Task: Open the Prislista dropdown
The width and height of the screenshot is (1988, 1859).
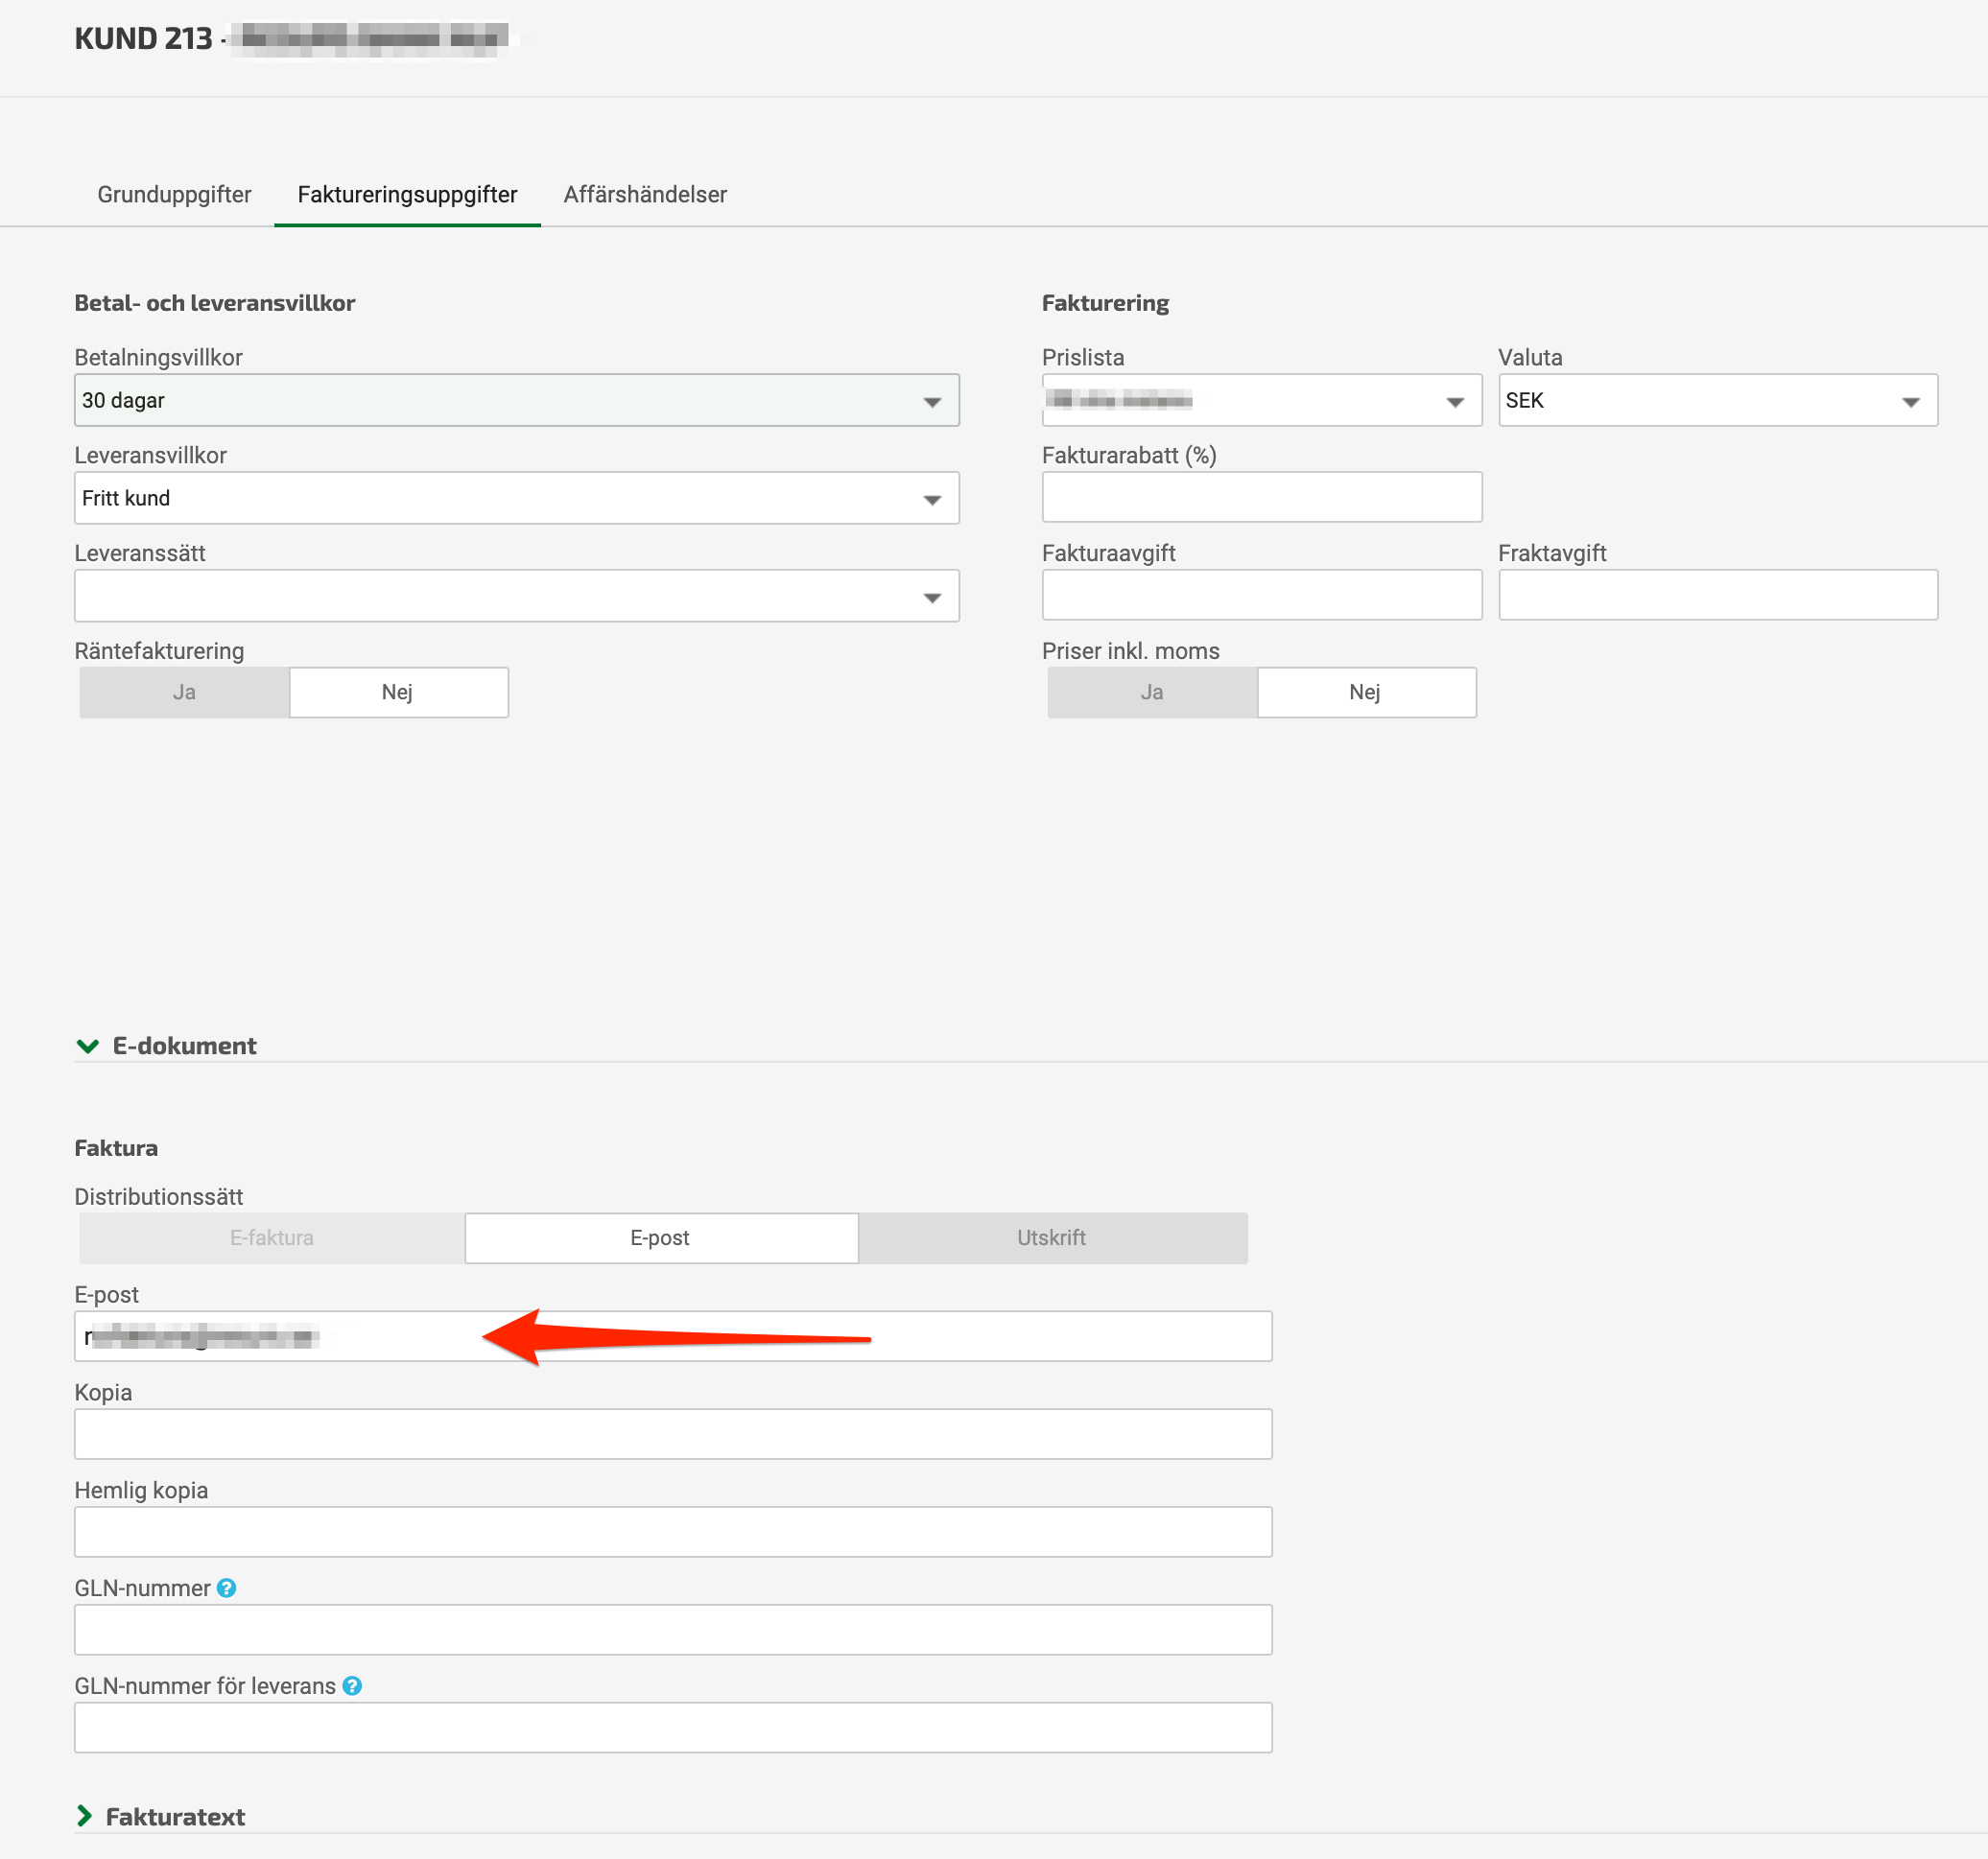Action: tap(1261, 400)
